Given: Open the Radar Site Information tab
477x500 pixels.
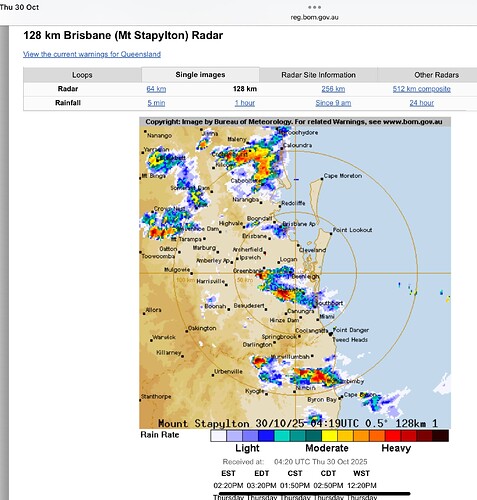Looking at the screenshot, I should (x=318, y=75).
